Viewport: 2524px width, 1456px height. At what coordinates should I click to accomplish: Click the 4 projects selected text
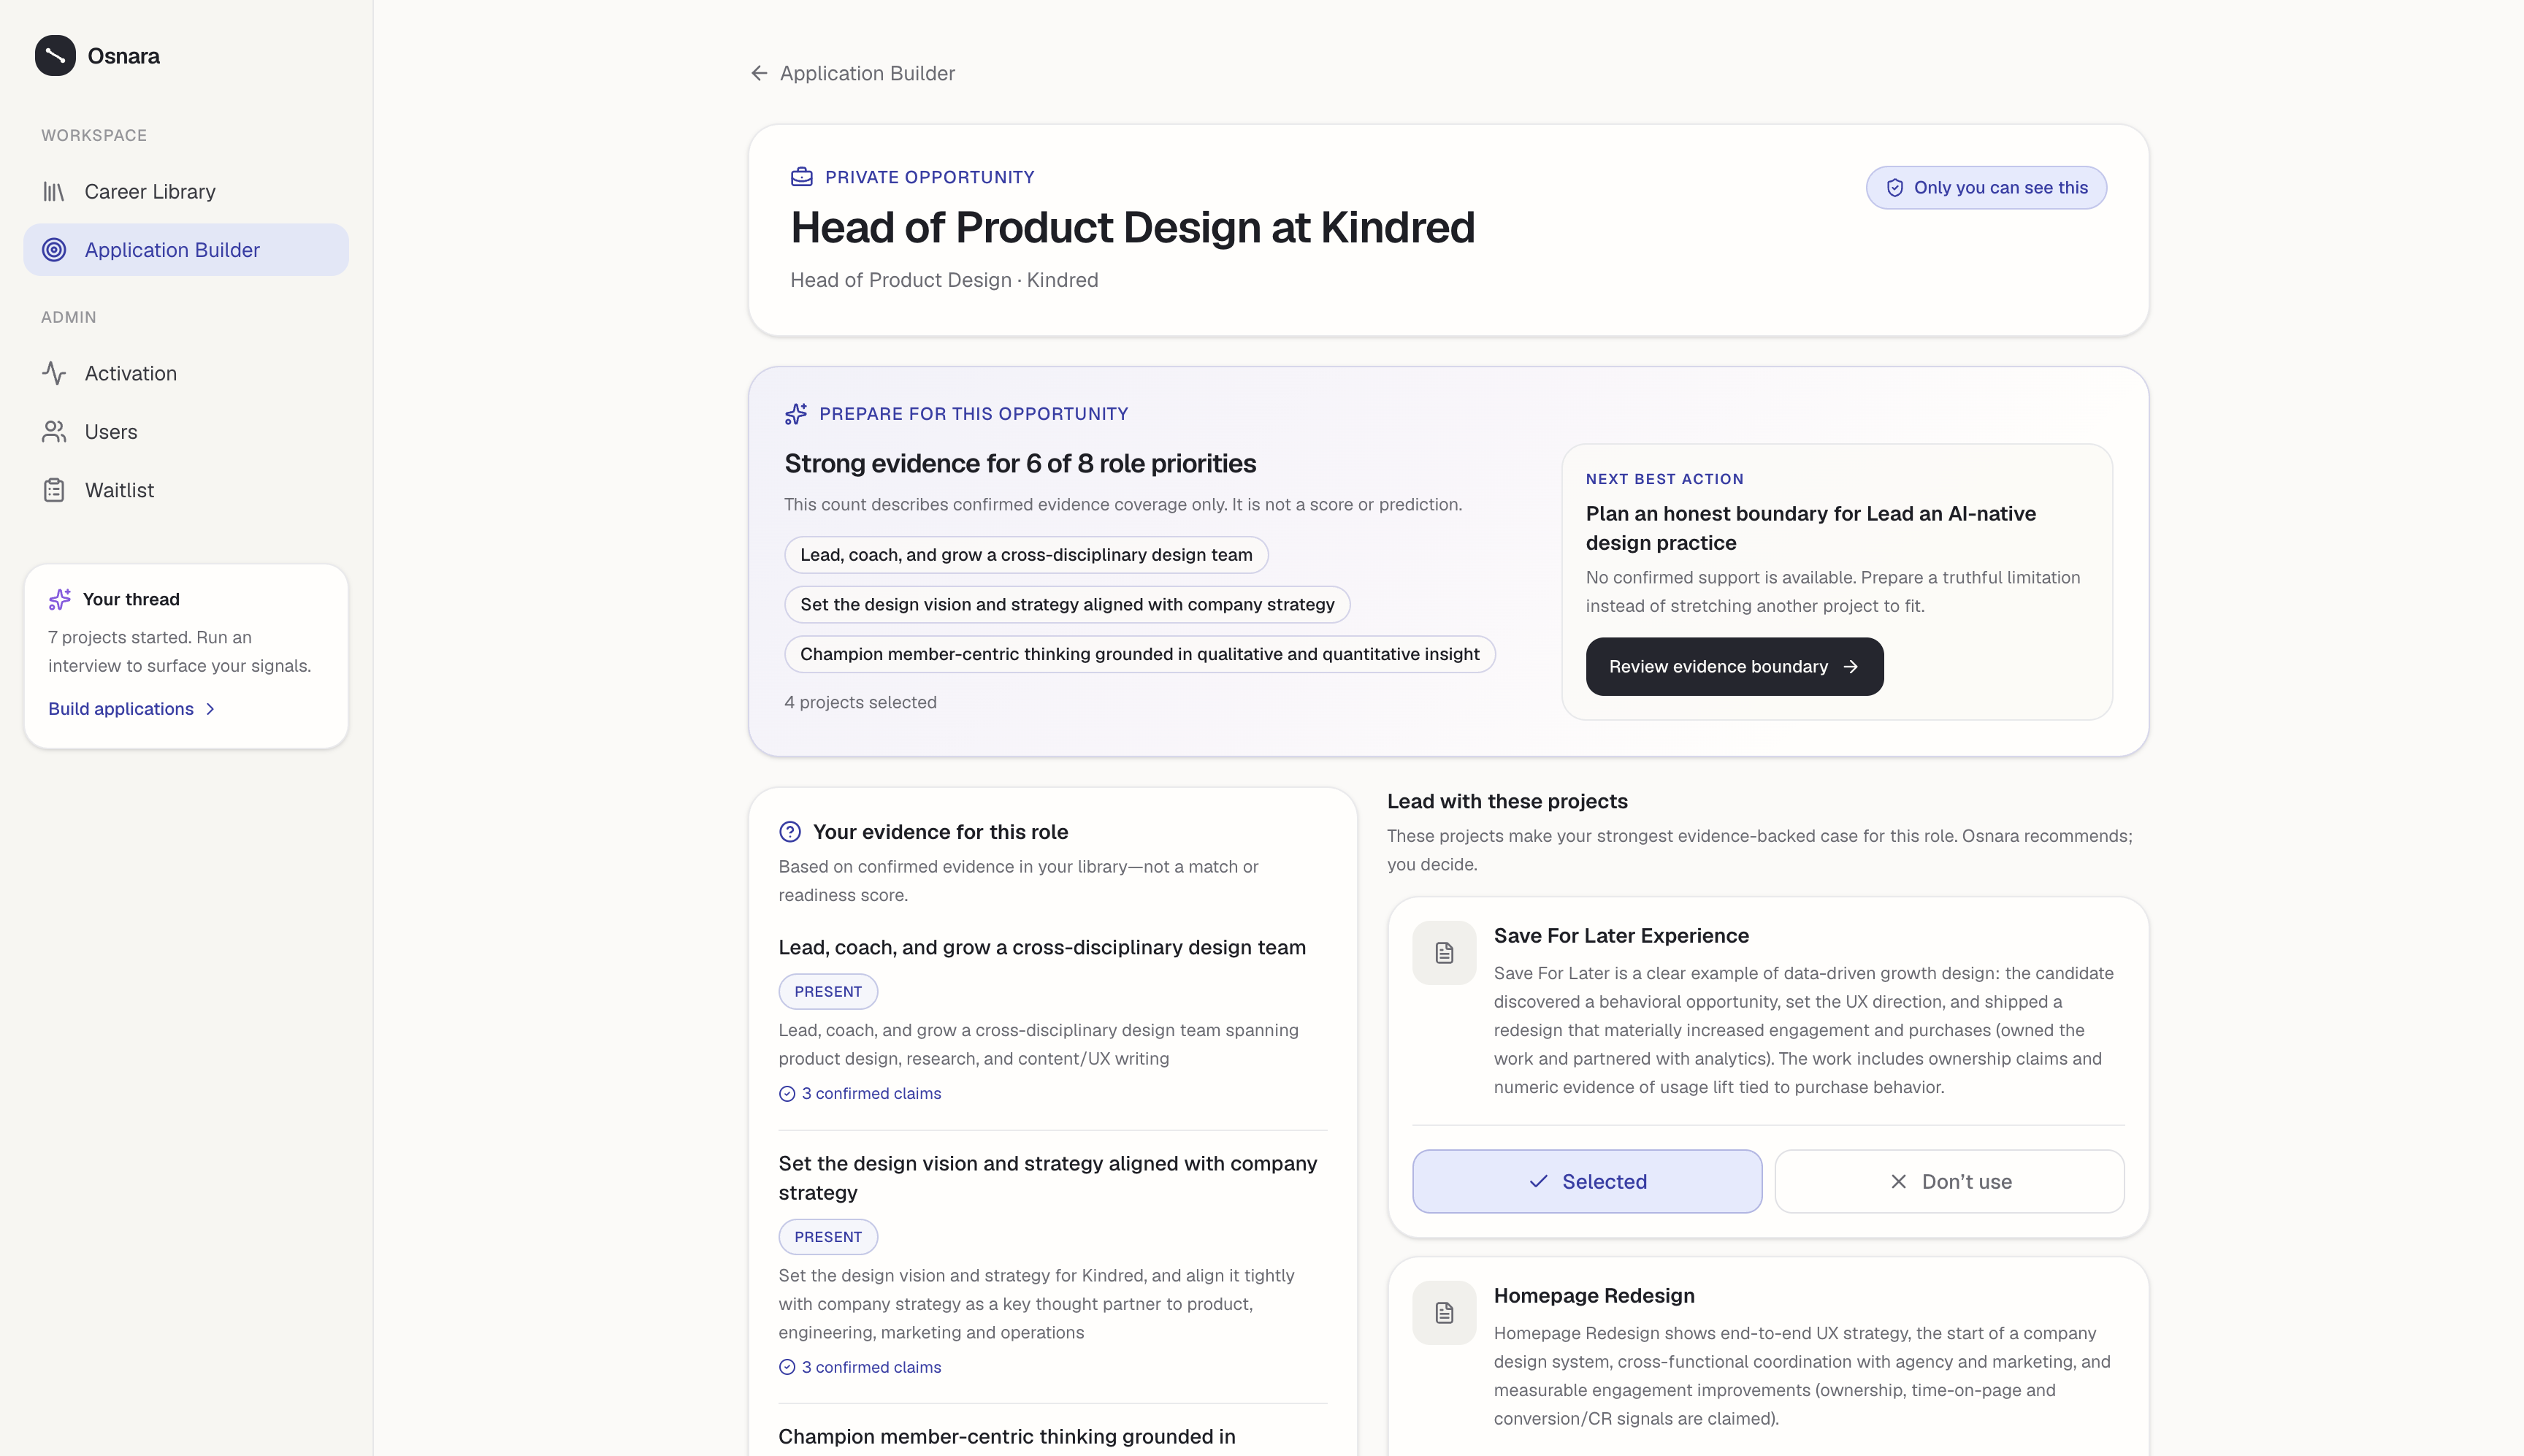pyautogui.click(x=860, y=703)
